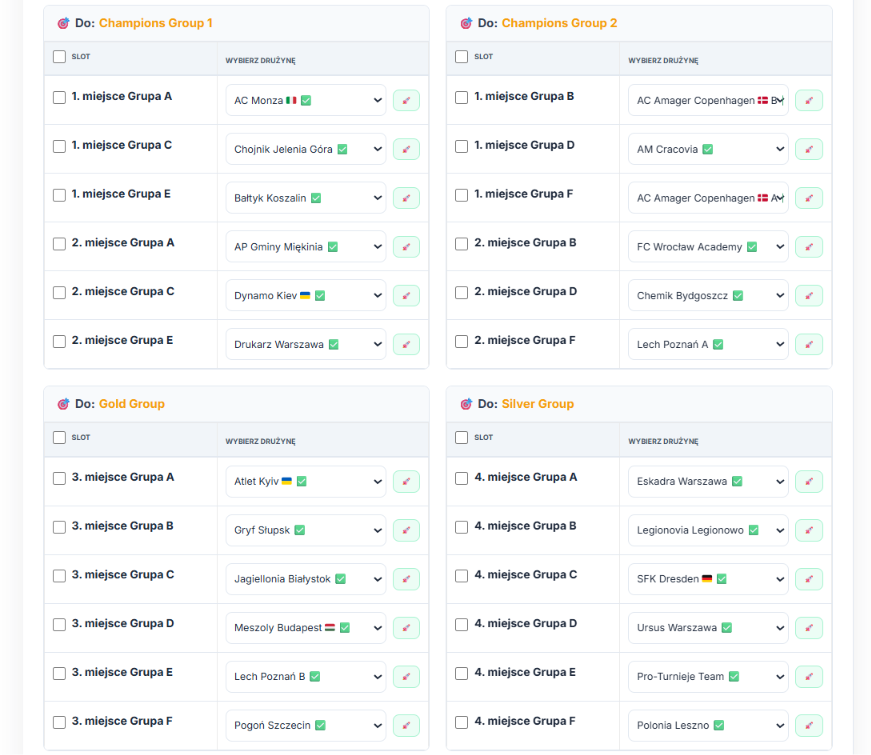Viewport: 871px width, 755px height.
Task: Check the 3. miejsce Grupa F slot
Action: [59, 722]
